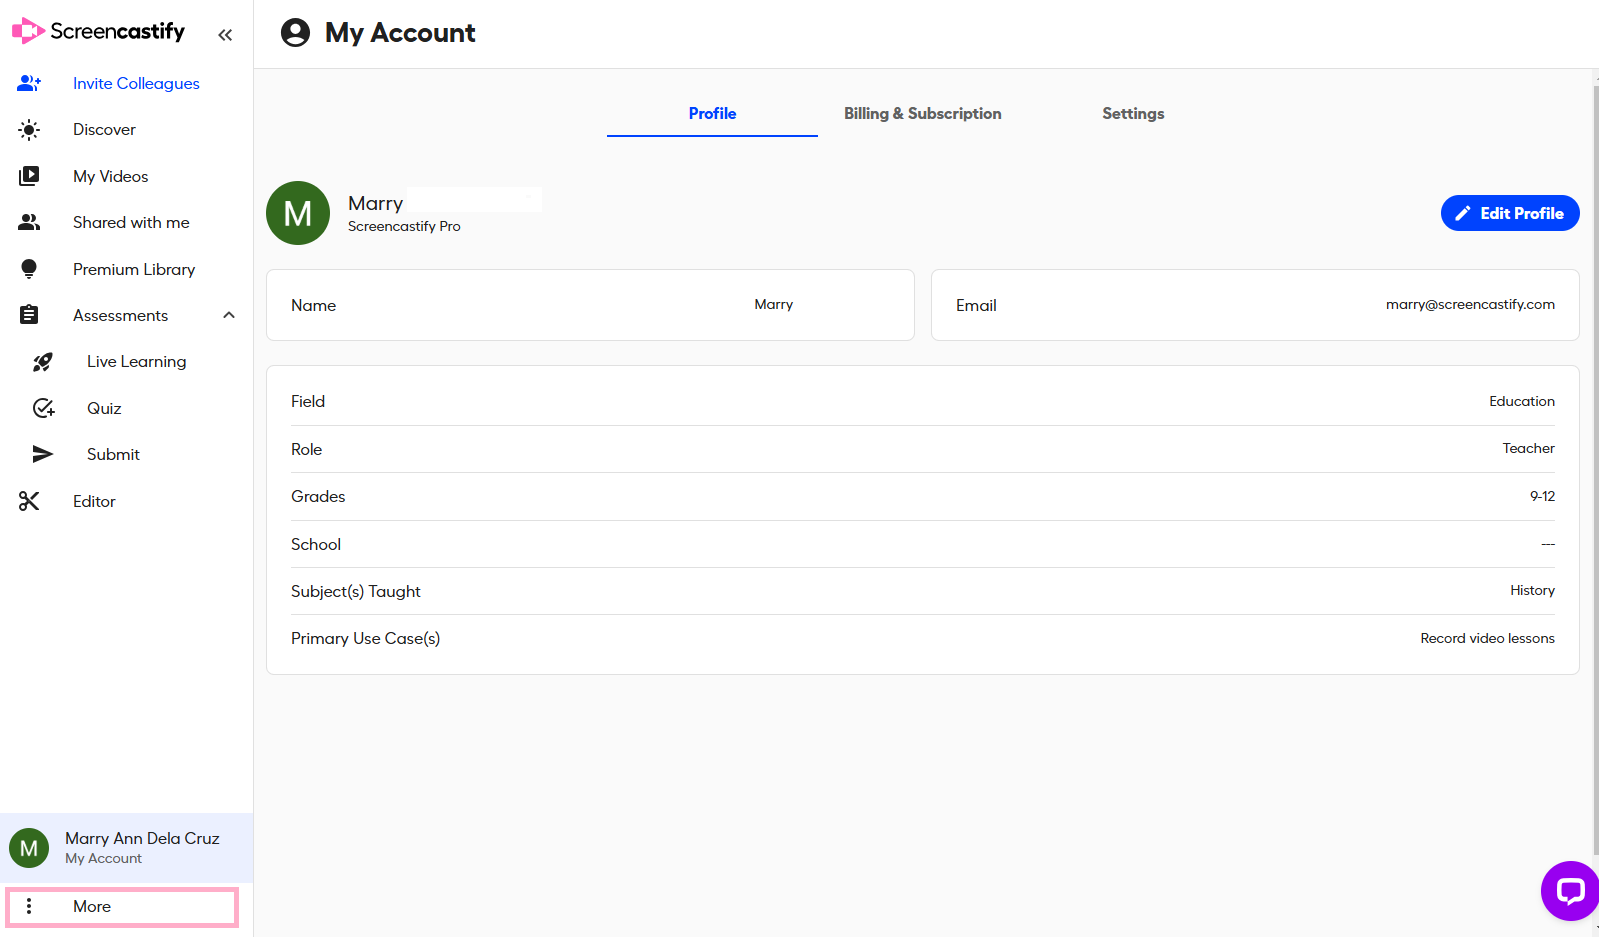Open the More menu

pos(122,907)
